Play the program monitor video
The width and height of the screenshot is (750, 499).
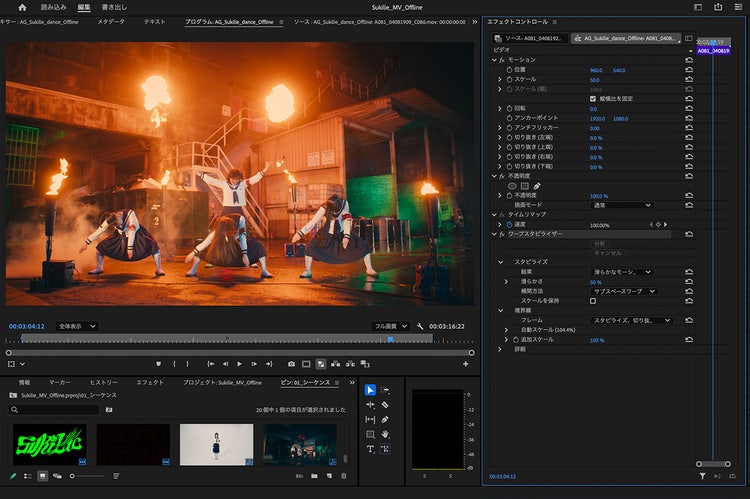(x=239, y=364)
